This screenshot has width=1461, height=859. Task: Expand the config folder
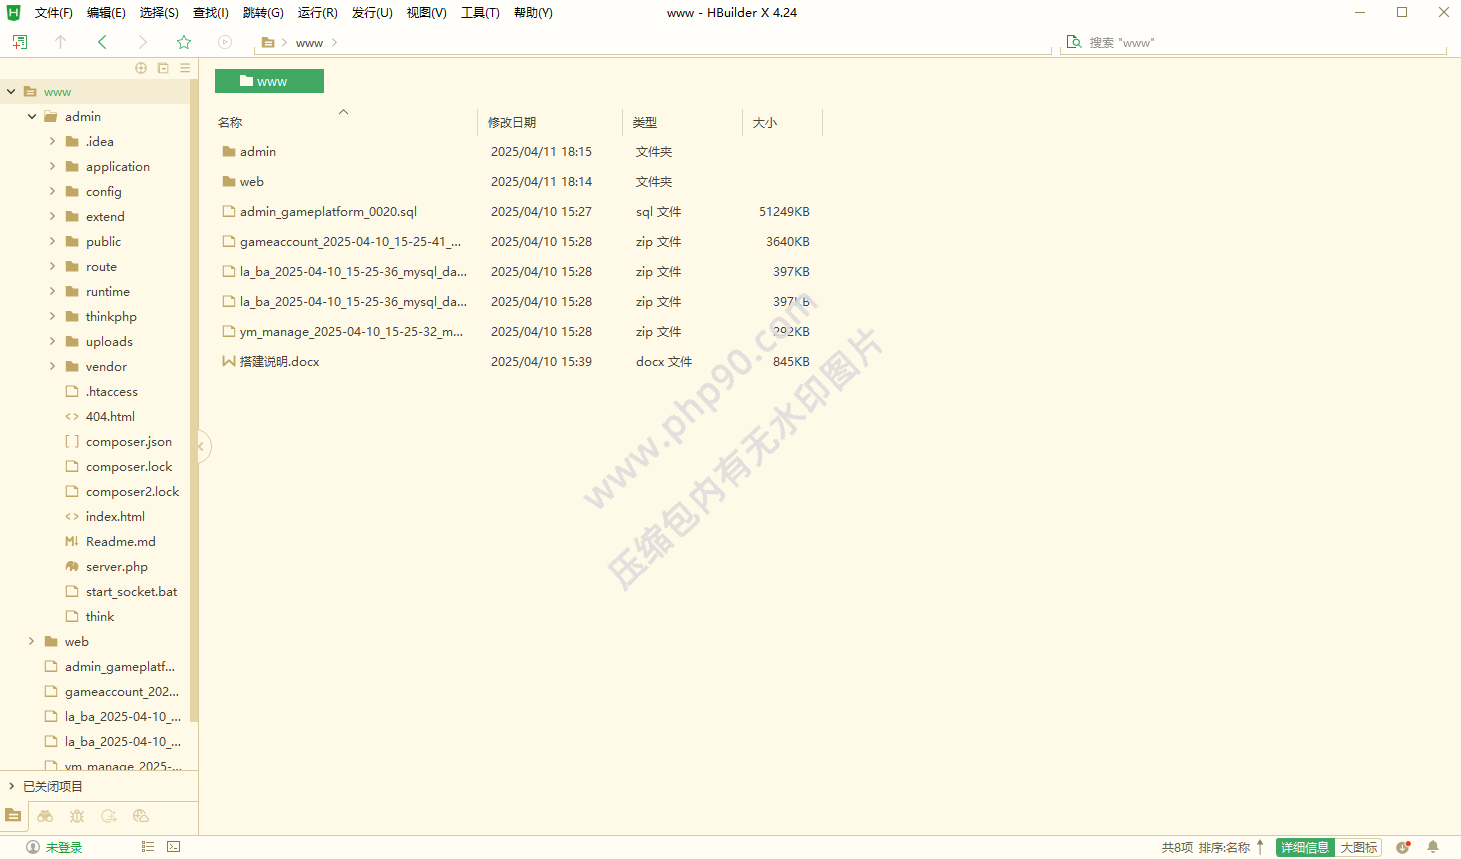[x=53, y=192]
